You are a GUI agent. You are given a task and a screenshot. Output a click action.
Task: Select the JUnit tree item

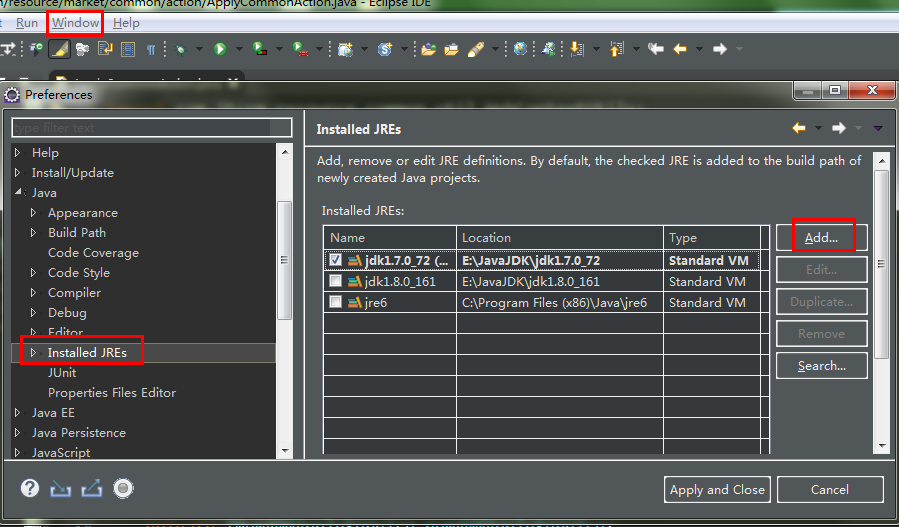point(62,373)
